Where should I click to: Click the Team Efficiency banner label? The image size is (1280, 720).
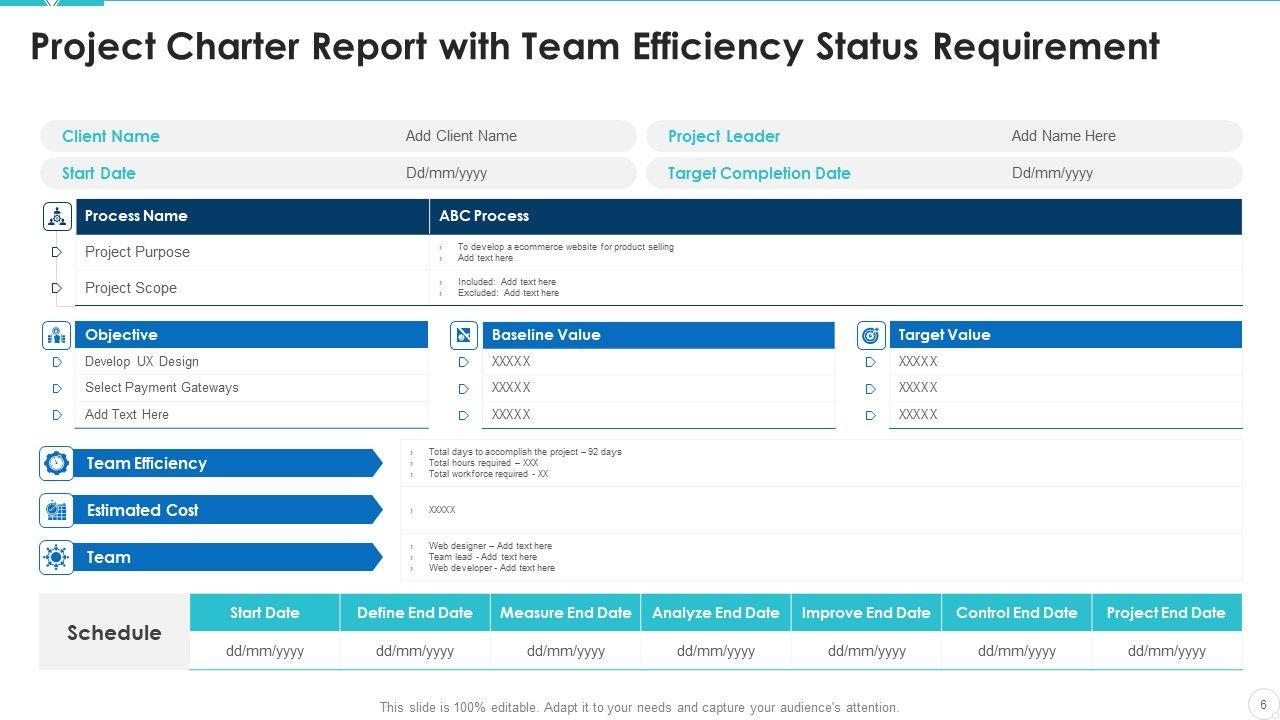pos(147,463)
